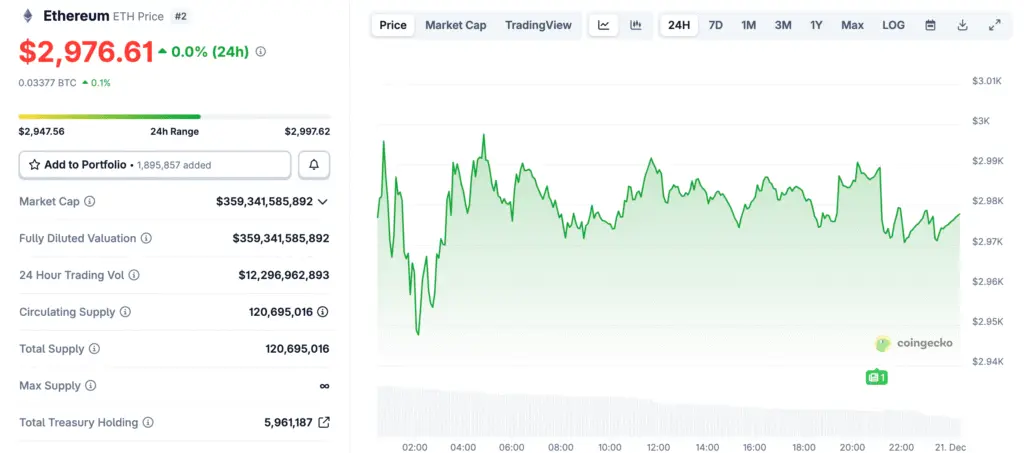Viewport: 1024px width, 453px height.
Task: Open Total Treasury Holding external link
Action: tap(323, 422)
